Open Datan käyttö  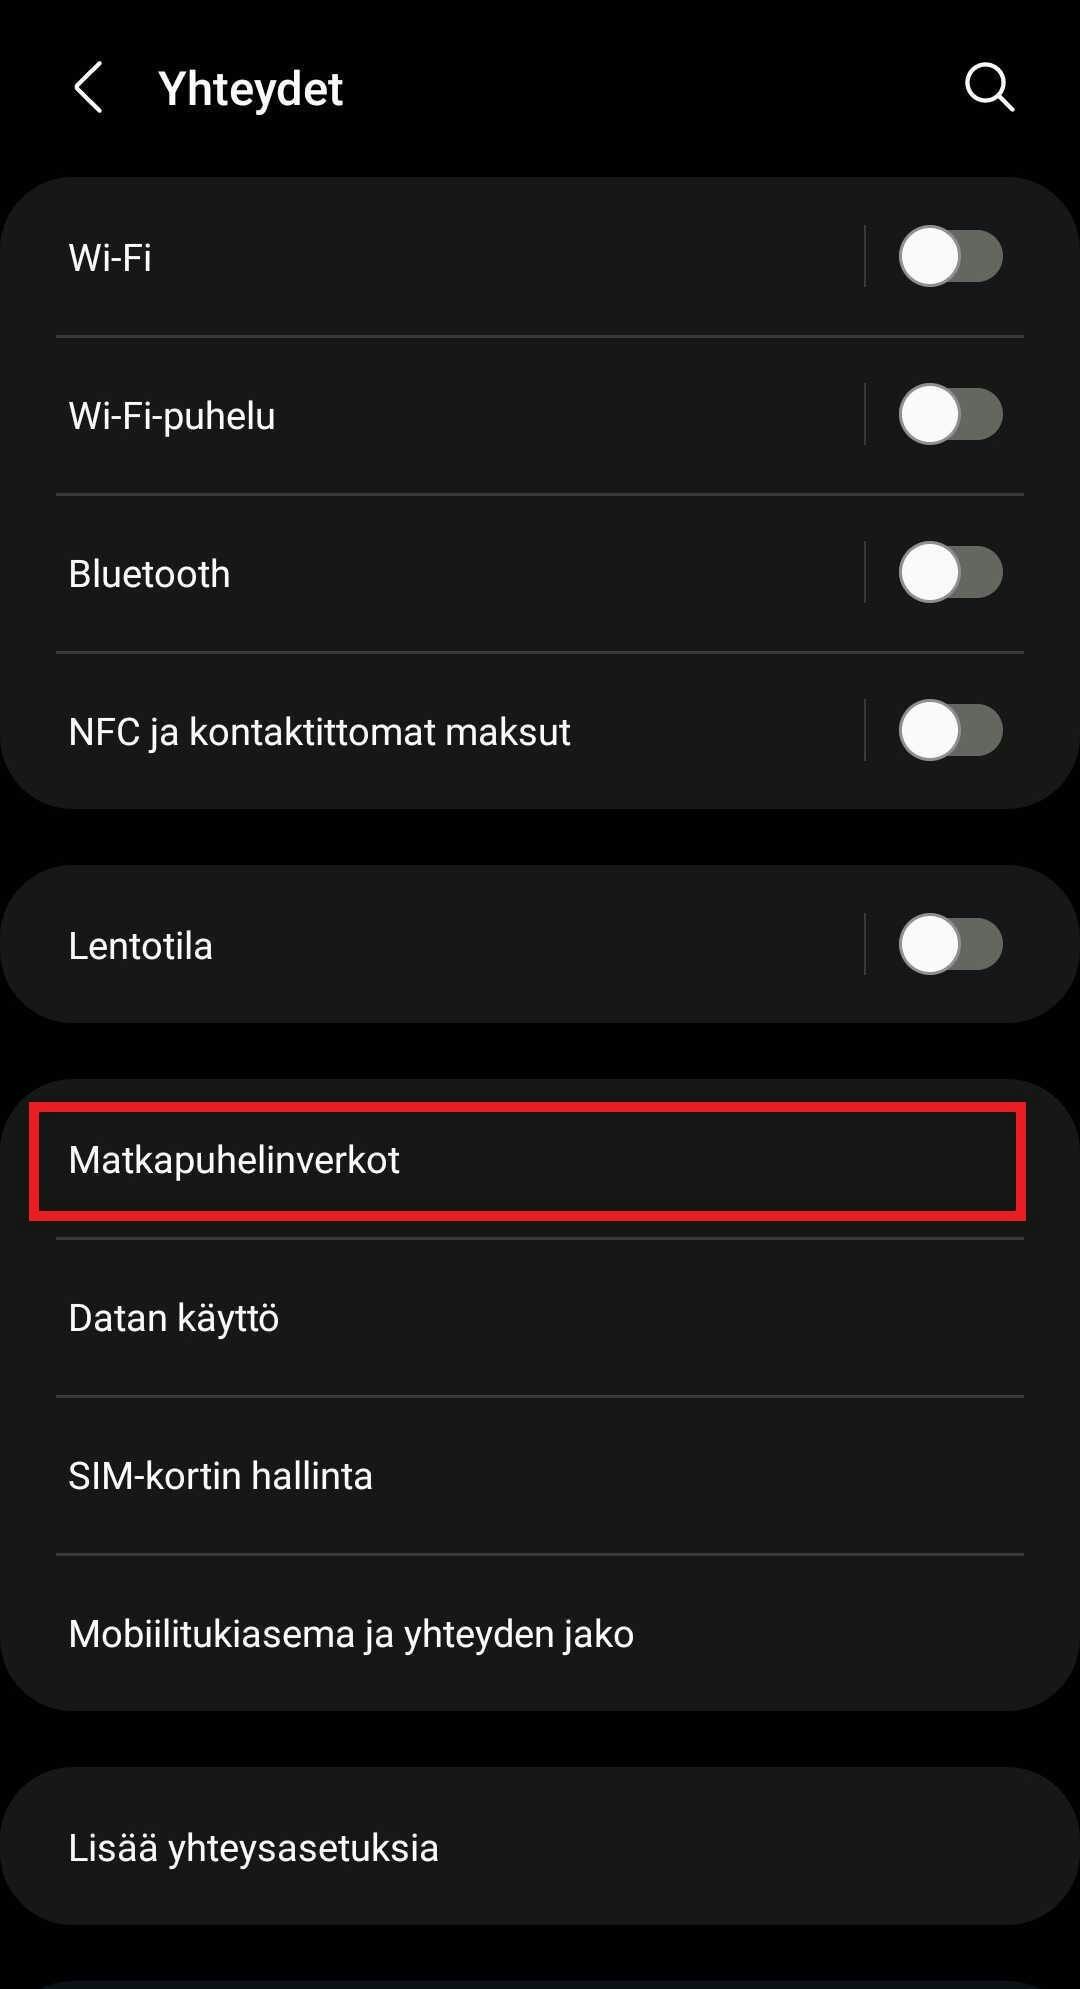click(540, 1318)
